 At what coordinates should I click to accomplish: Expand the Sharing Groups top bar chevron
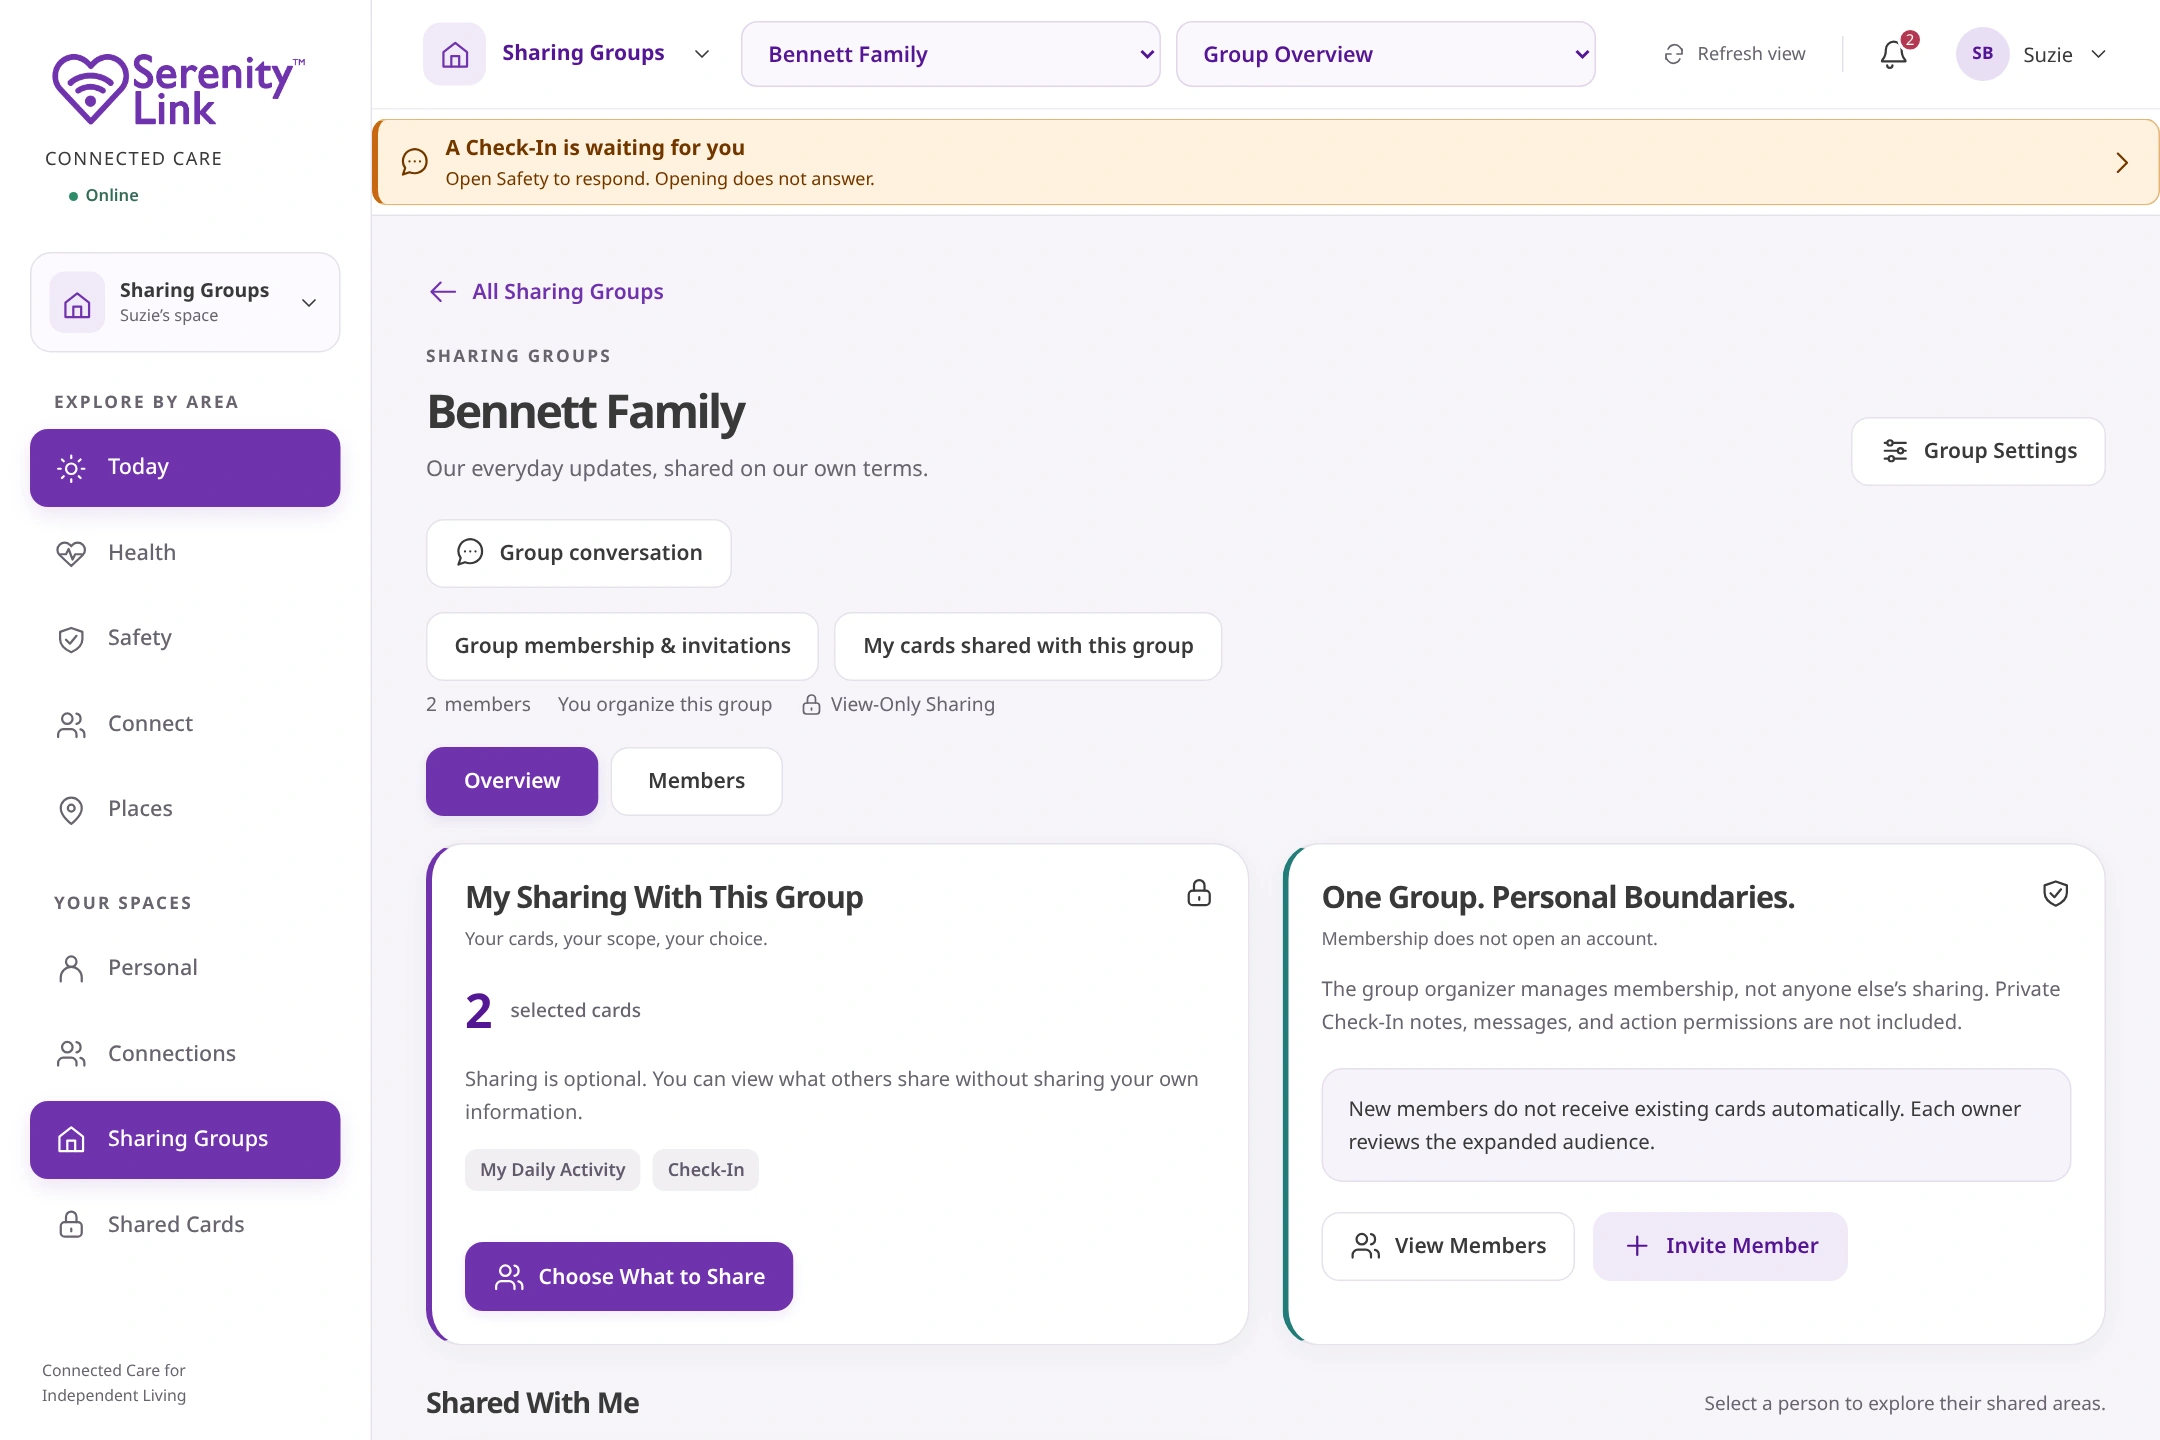702,54
